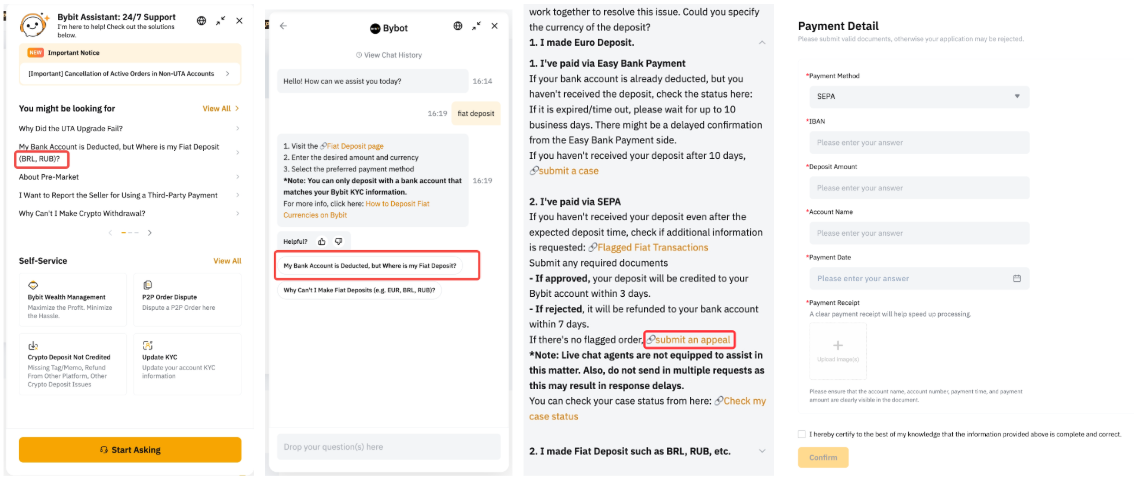The image size is (1134, 486).
Task: Click the IBAN input field
Action: (919, 142)
